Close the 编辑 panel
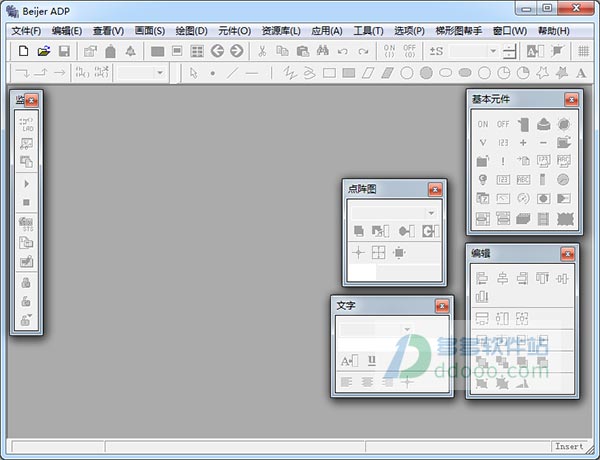Screen dimensions: 600x460 click(x=567, y=254)
